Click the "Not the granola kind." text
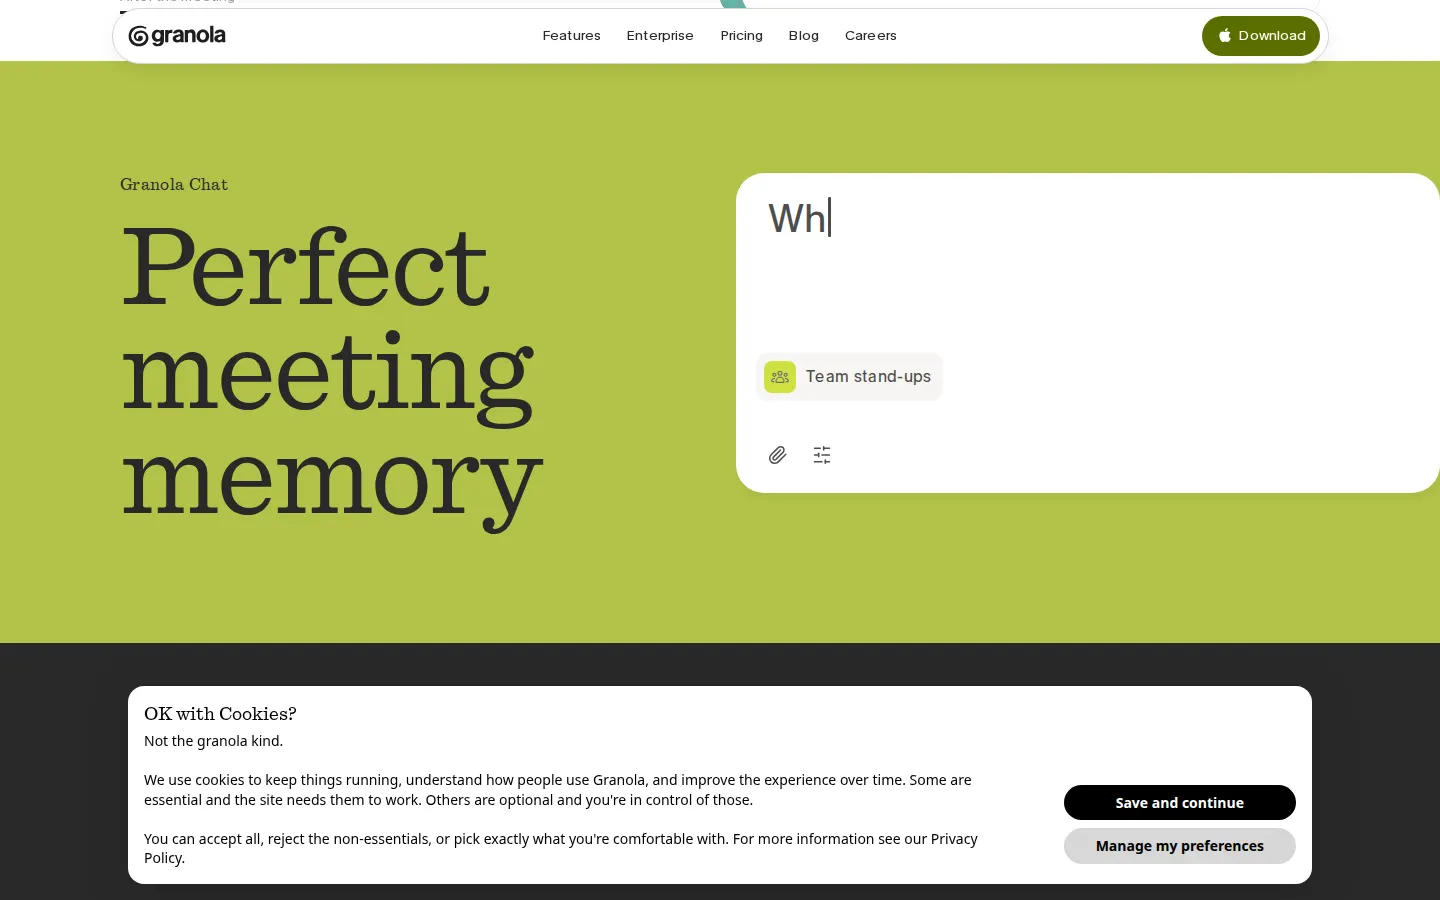This screenshot has width=1440, height=900. click(213, 741)
